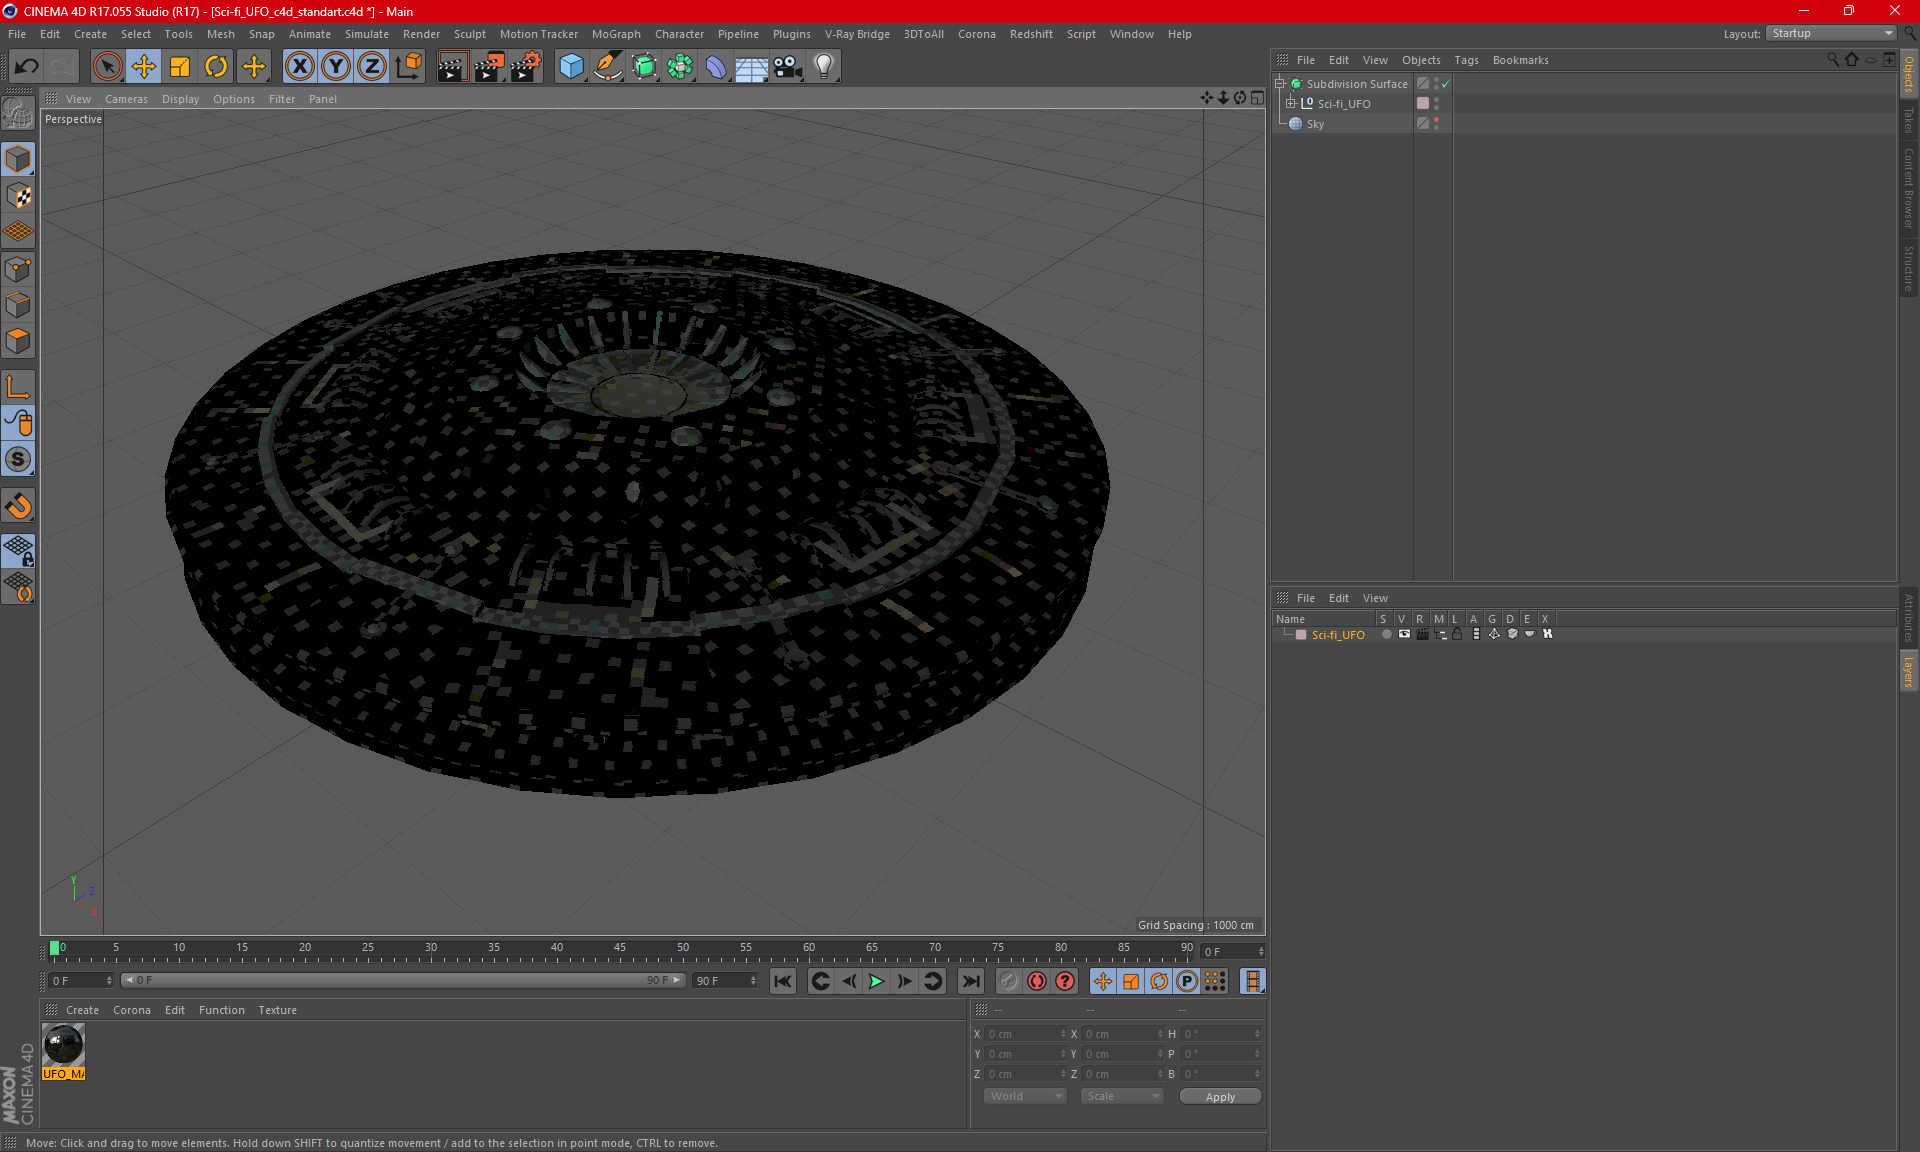Screen dimensions: 1920x1152
Task: Render the active view
Action: tap(452, 67)
